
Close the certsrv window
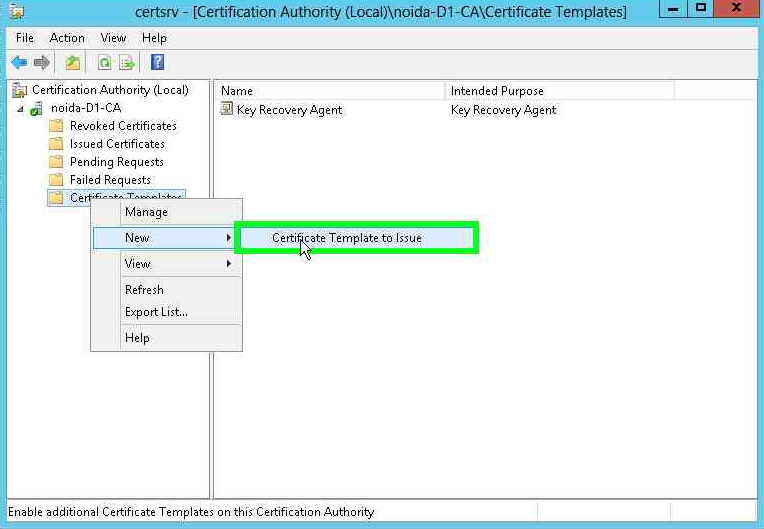pyautogui.click(x=737, y=8)
